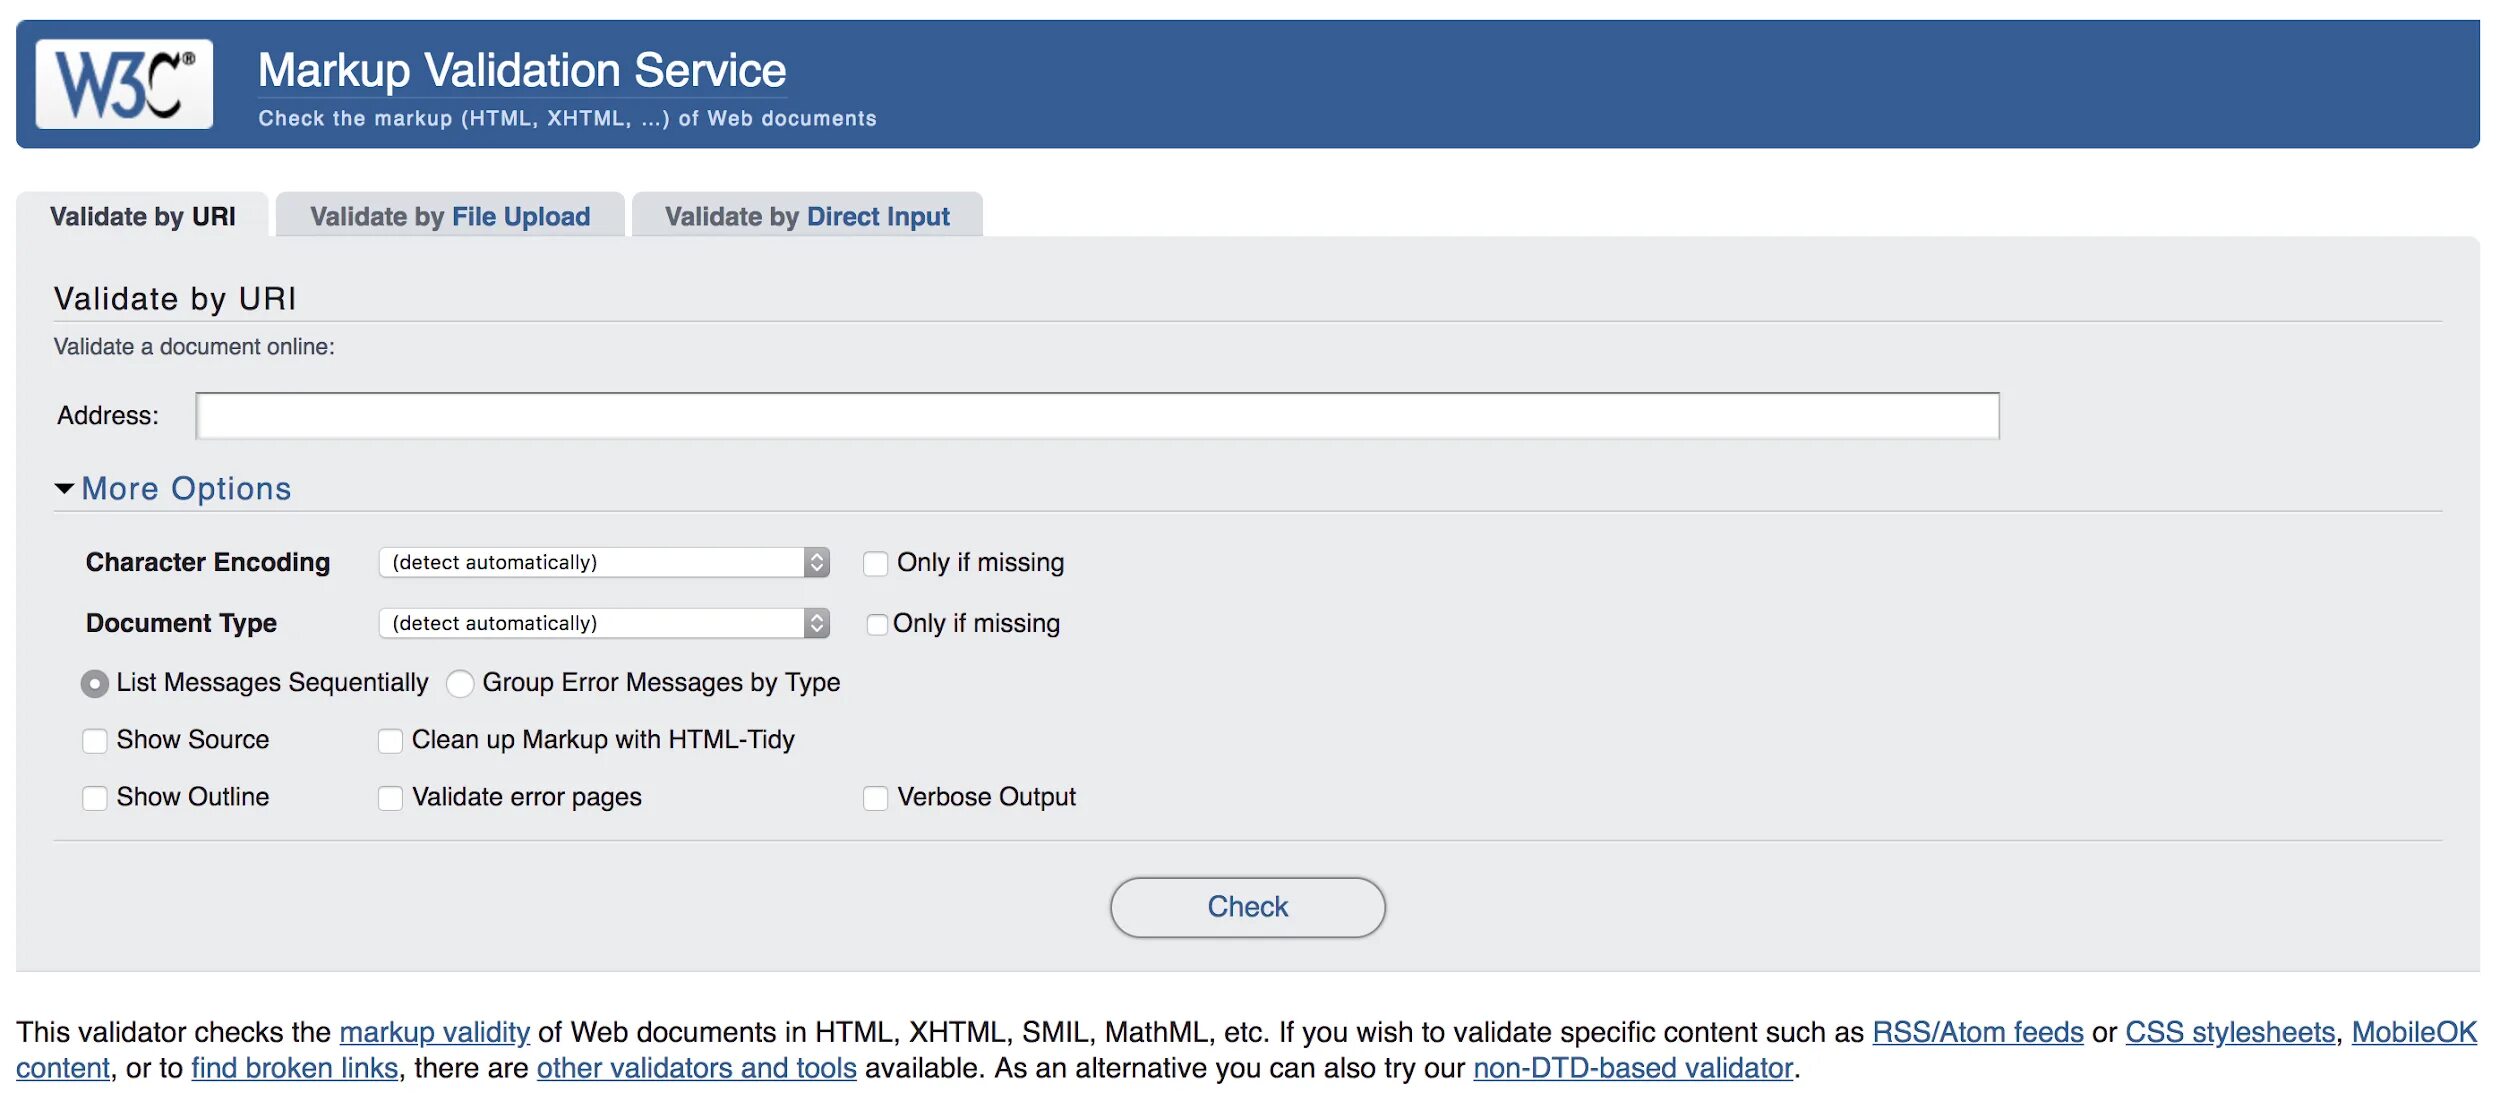2500x1101 pixels.
Task: Toggle Clean up Markup with HTML-Tidy
Action: pyautogui.click(x=389, y=739)
